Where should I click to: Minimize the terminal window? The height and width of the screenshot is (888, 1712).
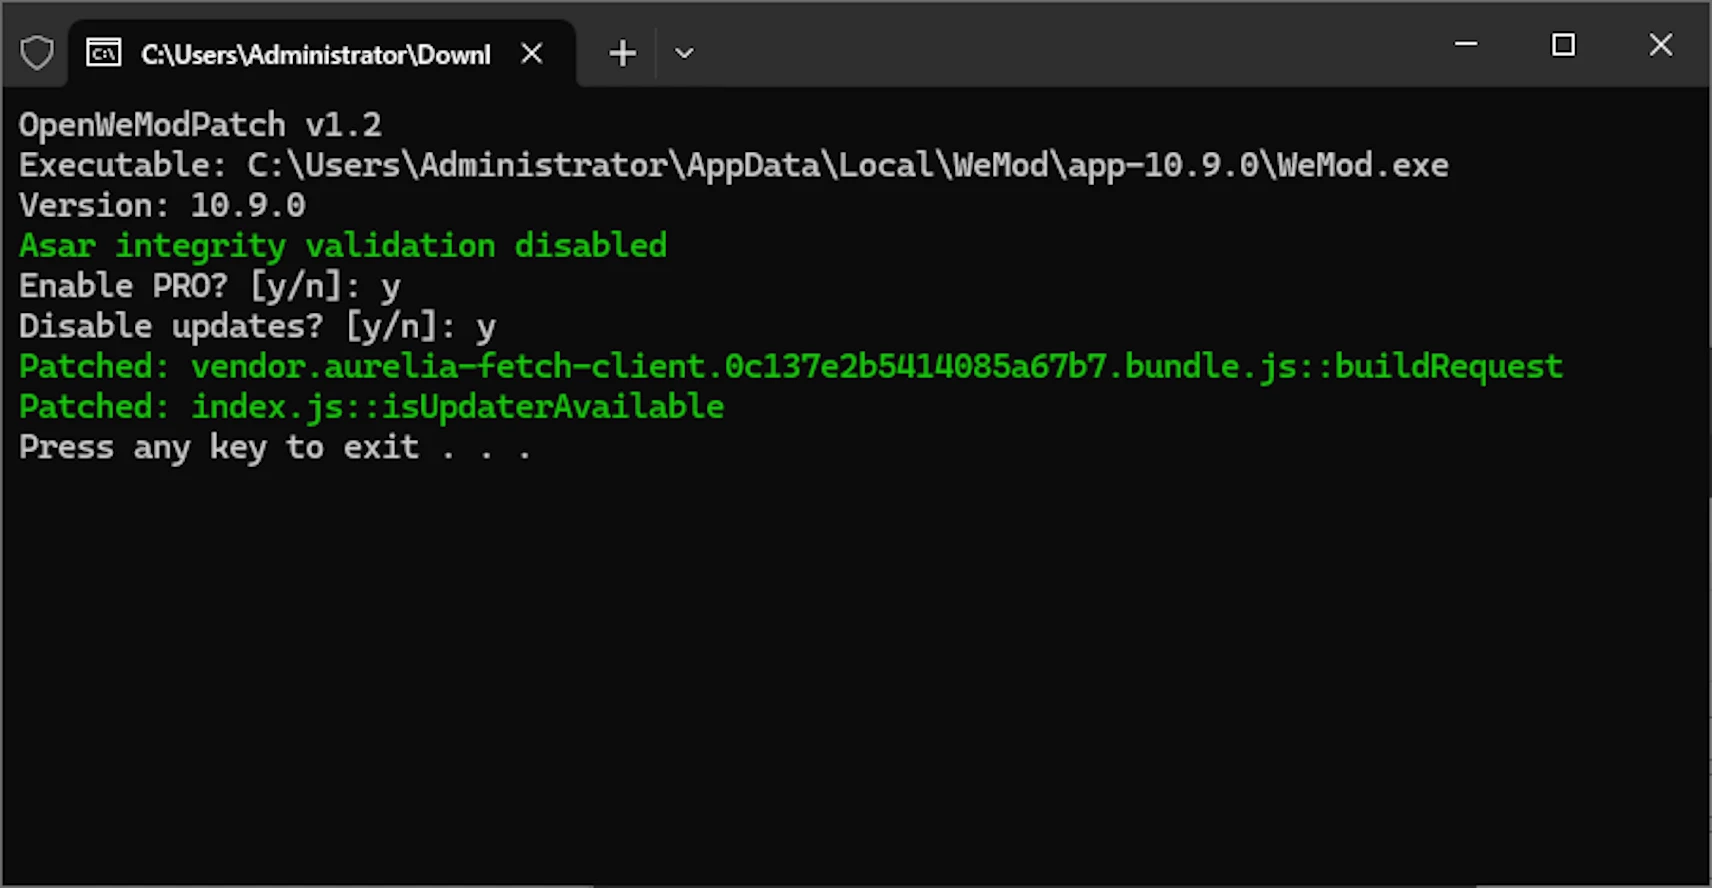(1466, 45)
